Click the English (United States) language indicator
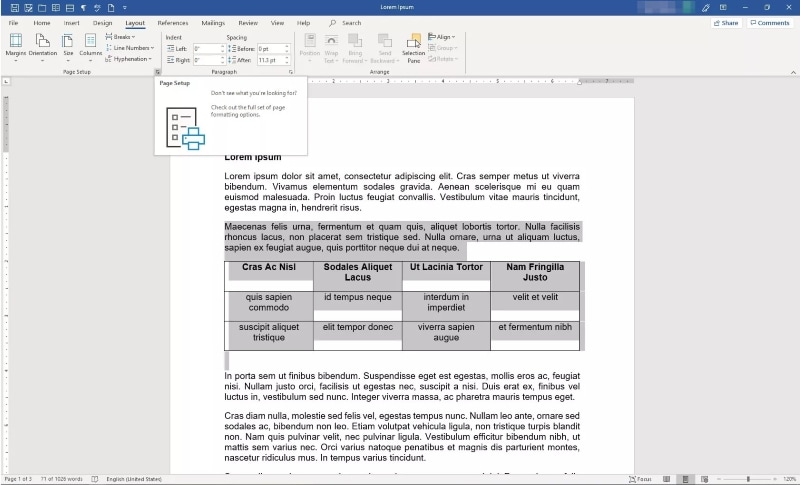800x485 pixels. tap(134, 479)
